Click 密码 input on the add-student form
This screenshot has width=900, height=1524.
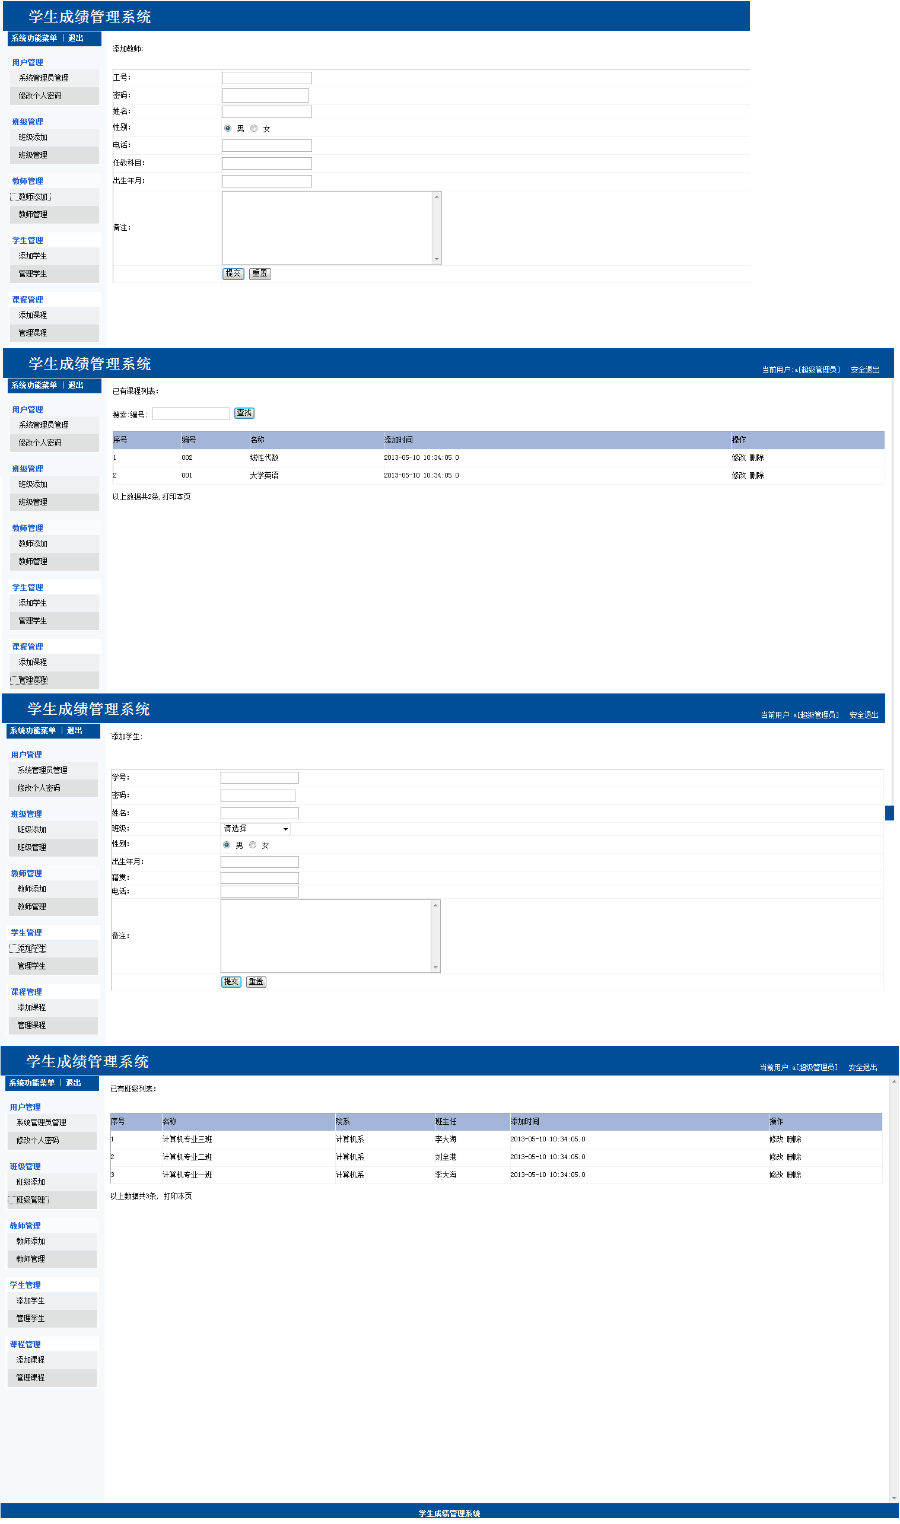258,796
